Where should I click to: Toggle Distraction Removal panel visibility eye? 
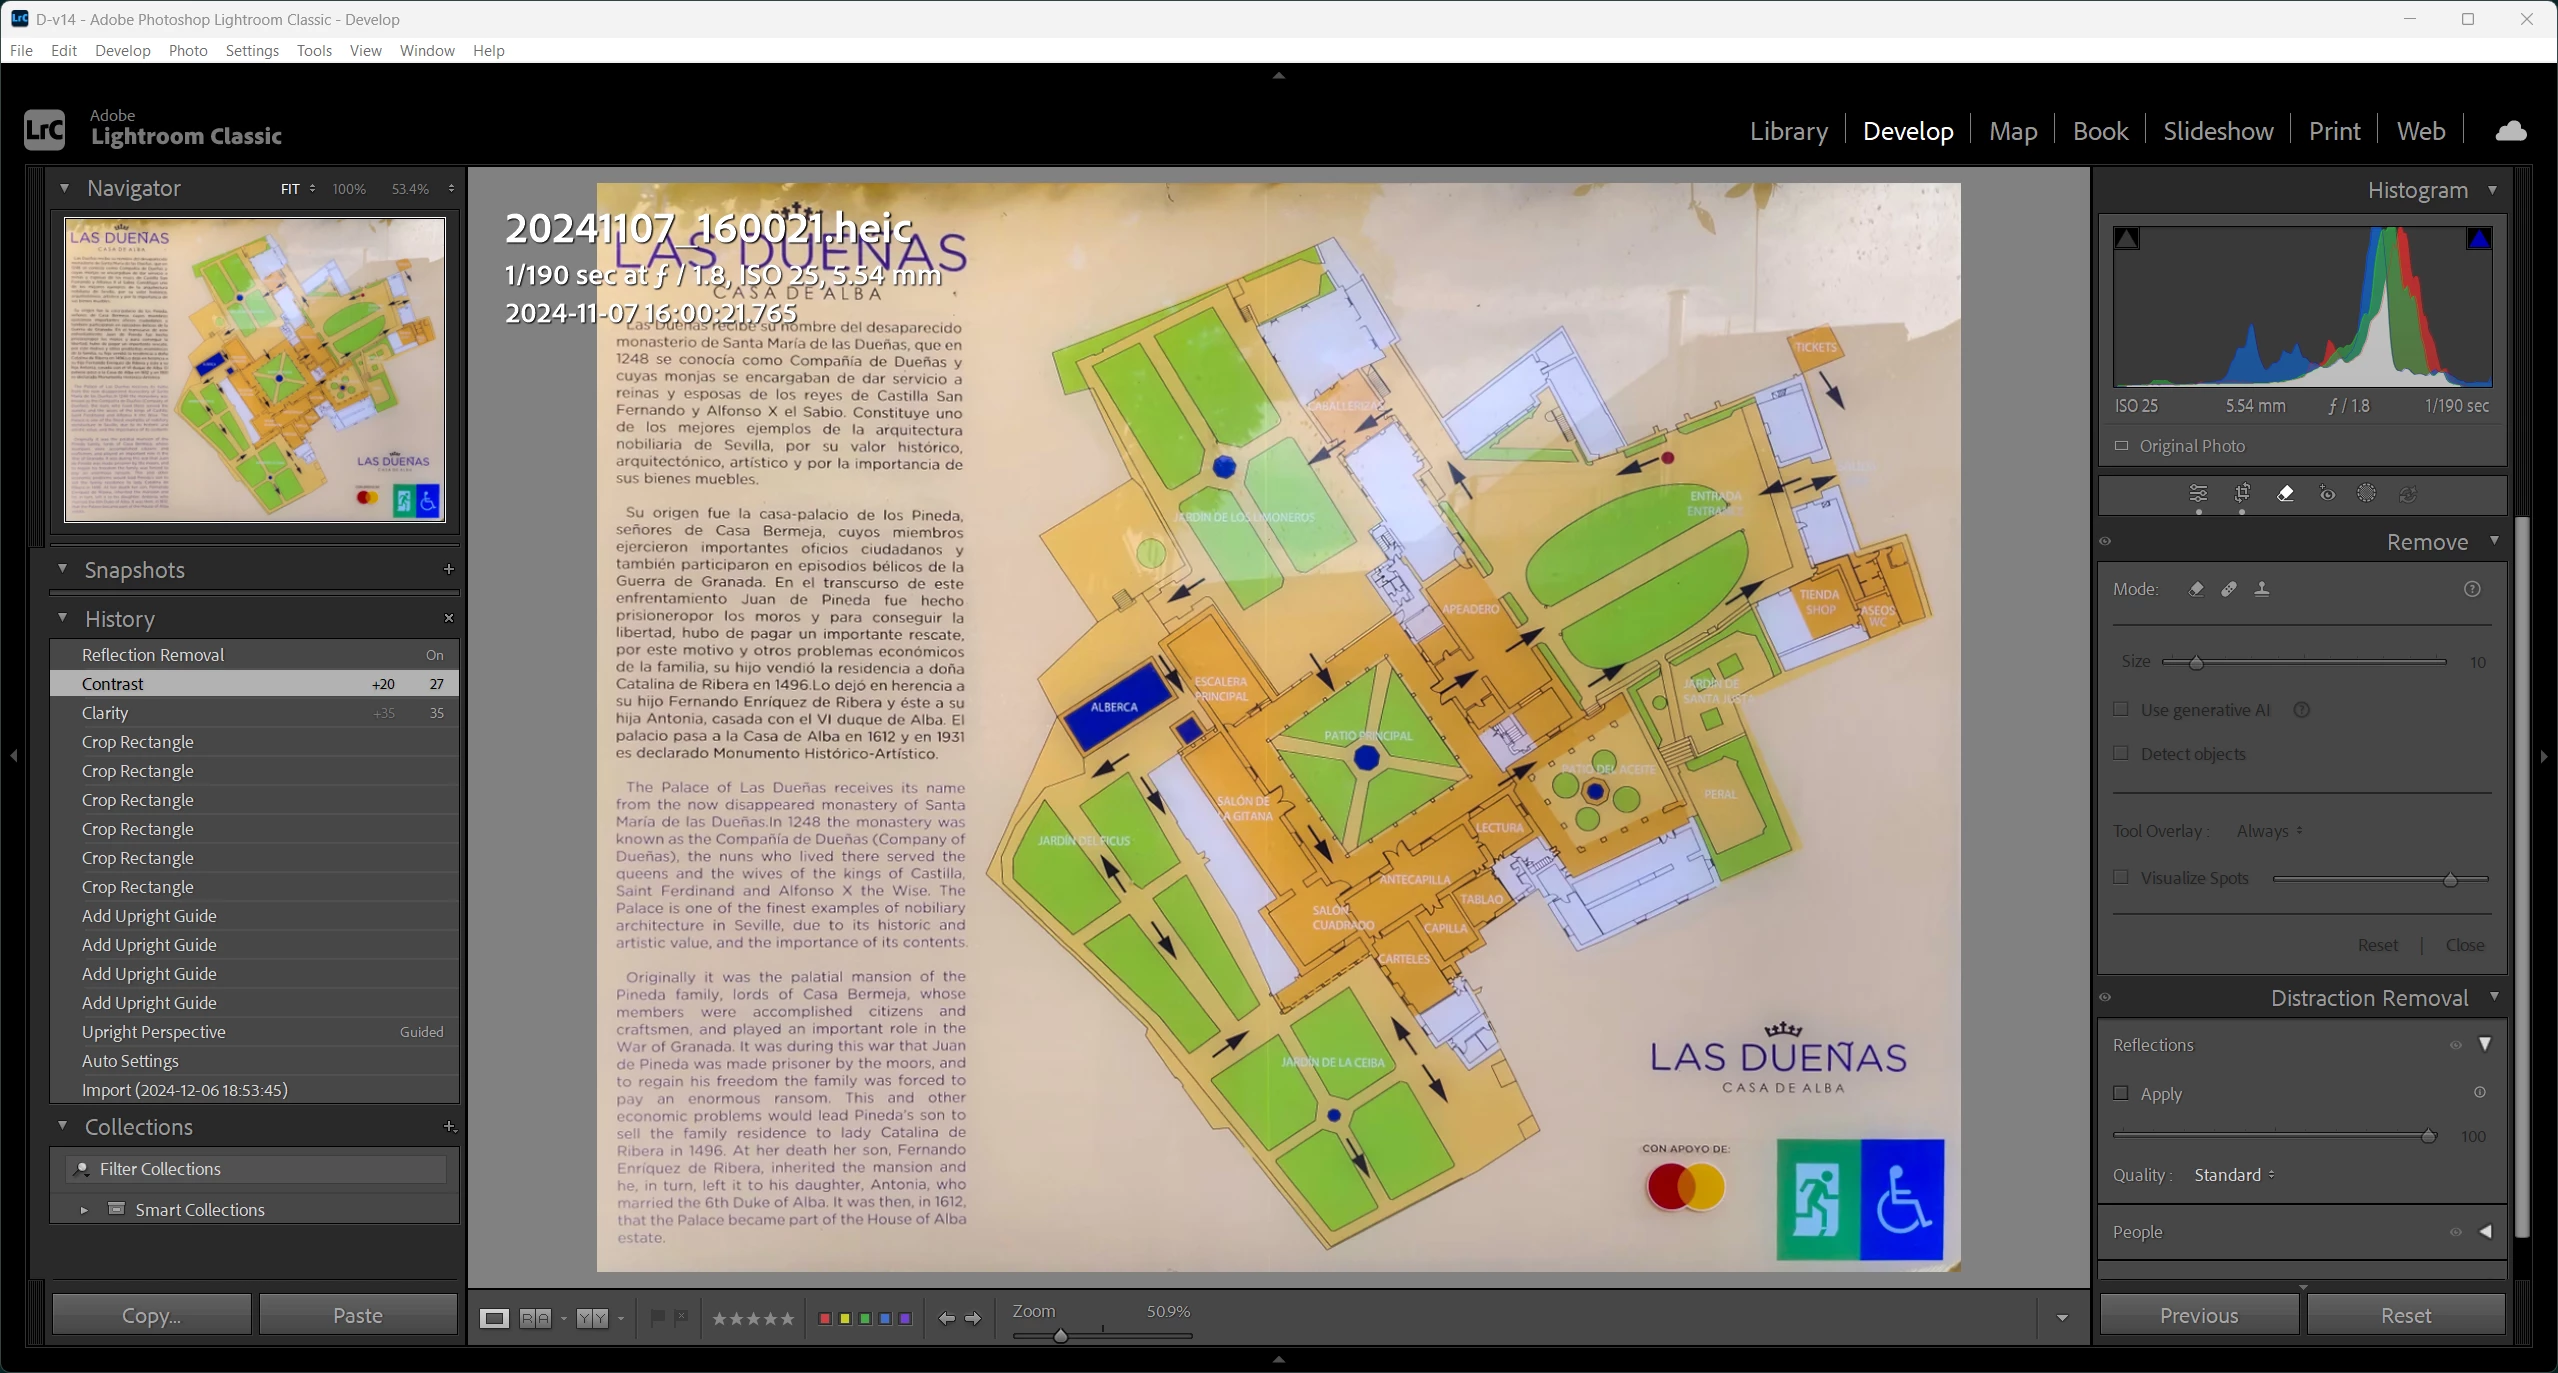(x=2105, y=998)
